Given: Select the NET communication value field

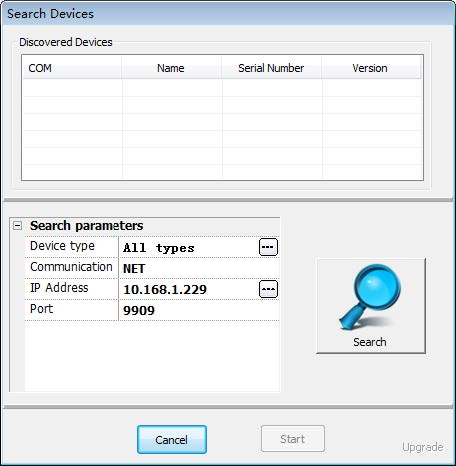Looking at the screenshot, I should (199, 268).
